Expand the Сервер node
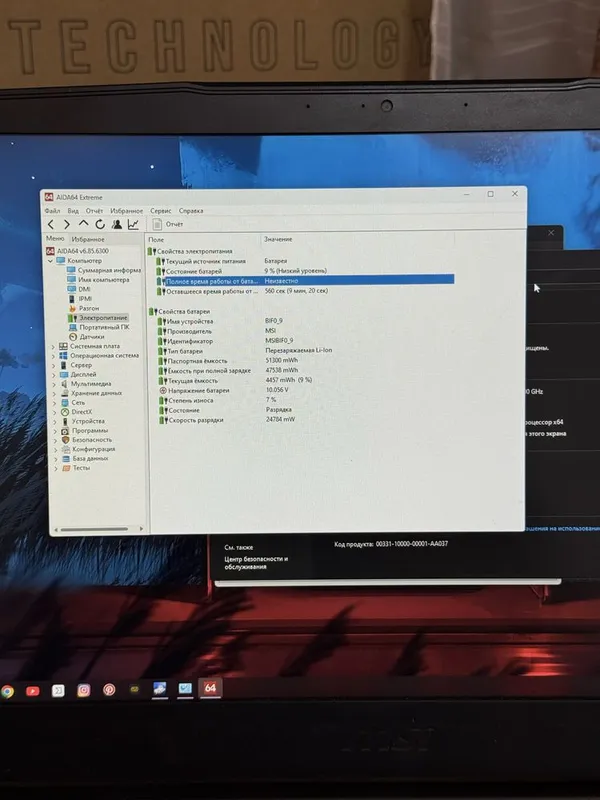The image size is (600, 800). click(x=54, y=365)
